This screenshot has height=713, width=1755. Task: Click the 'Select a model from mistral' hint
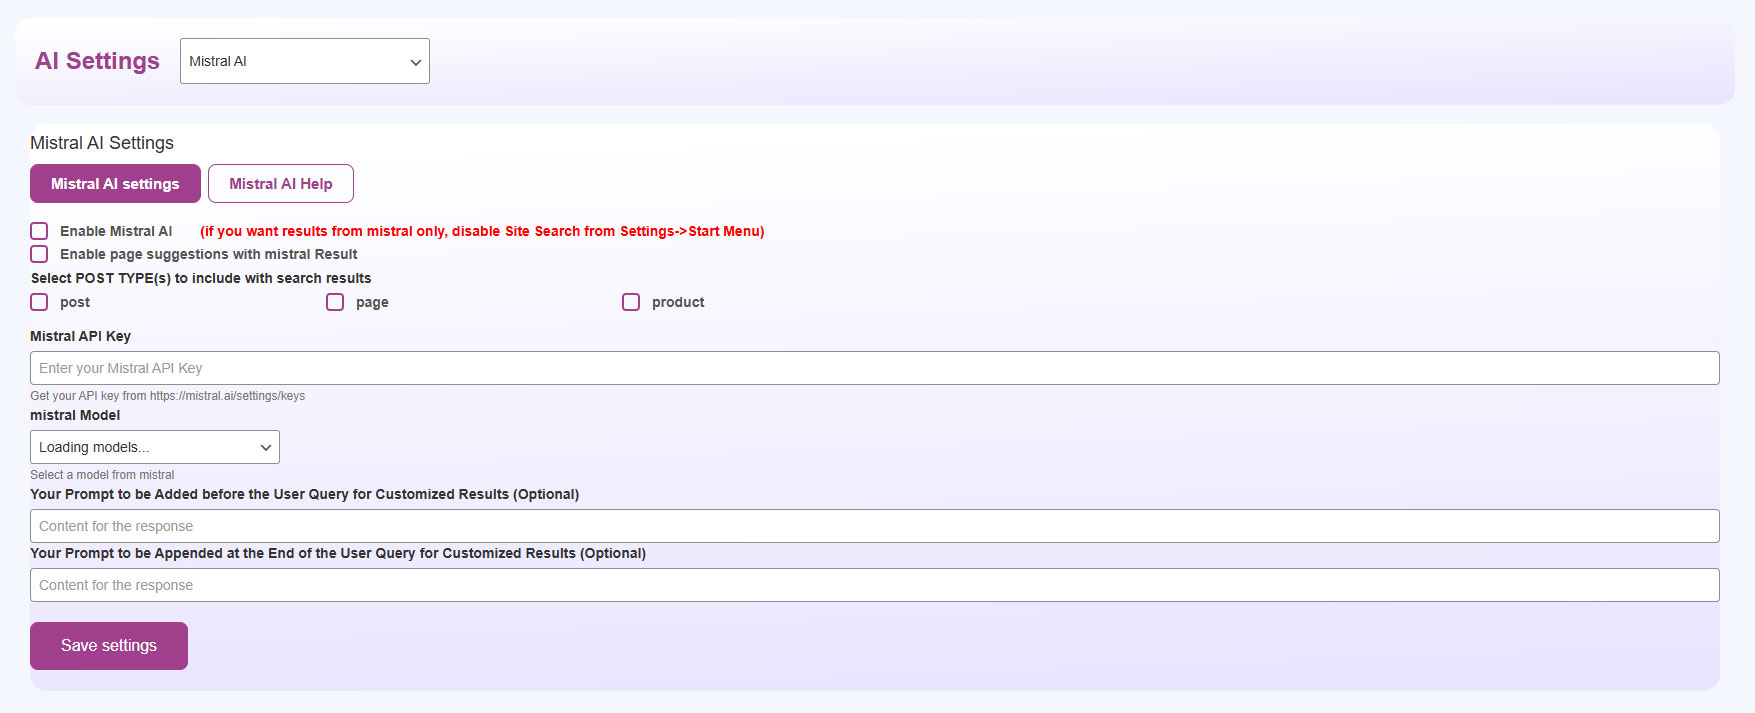[x=102, y=475]
